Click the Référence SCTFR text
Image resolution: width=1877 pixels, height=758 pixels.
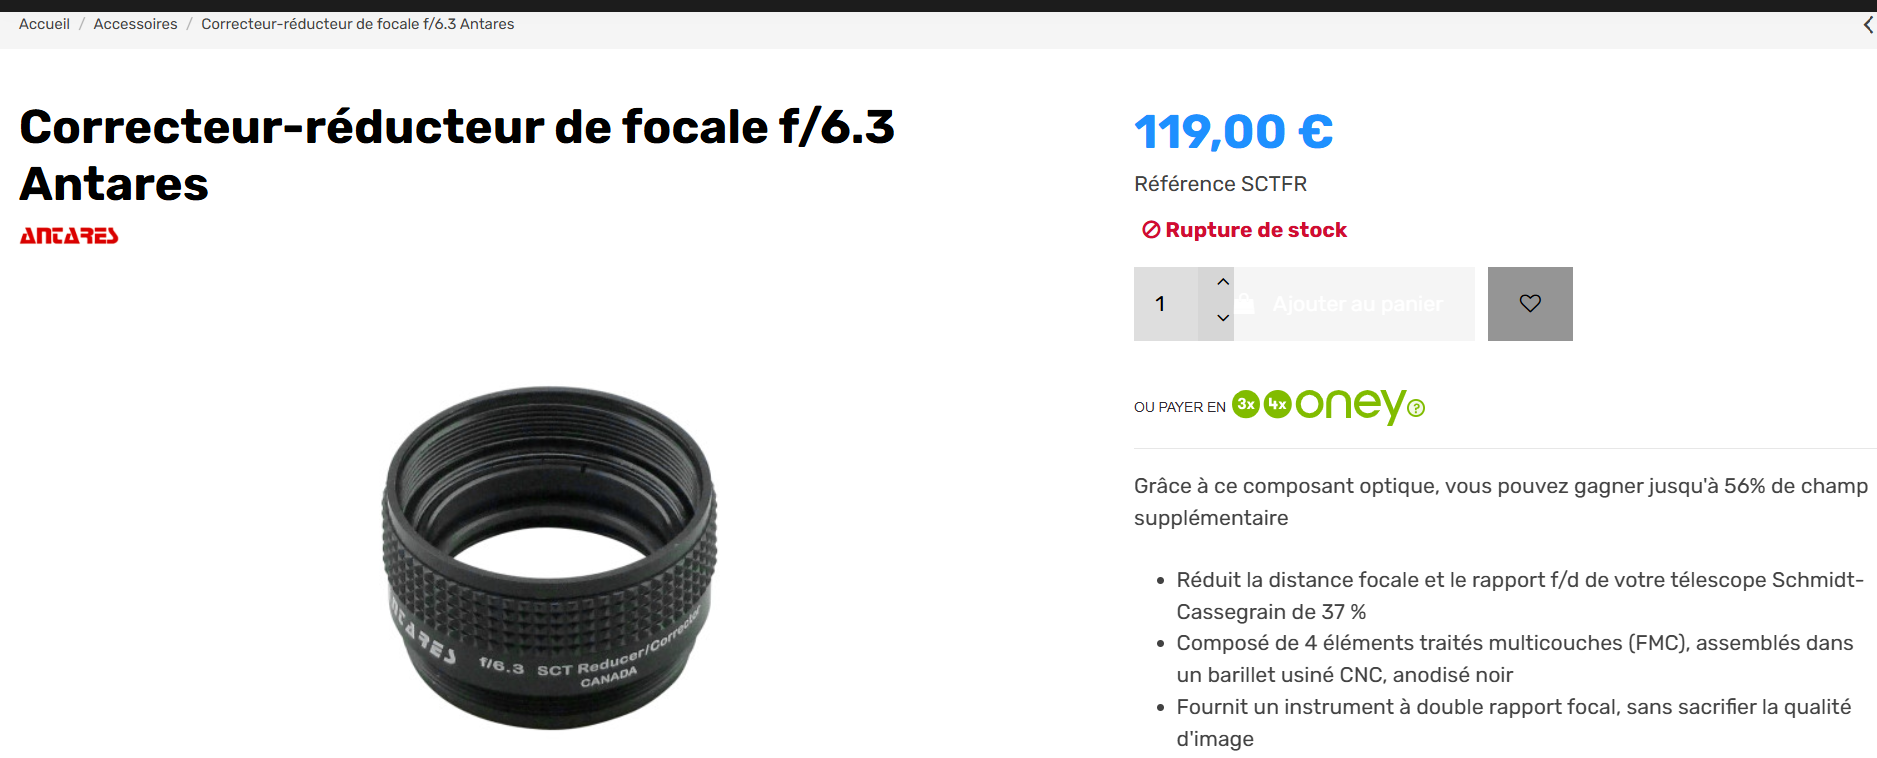coord(1220,184)
